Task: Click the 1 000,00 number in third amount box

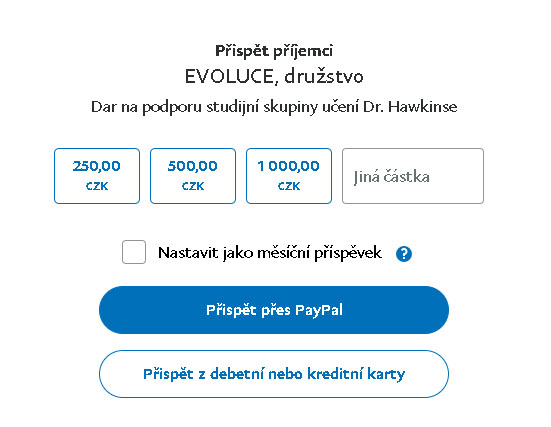Action: pyautogui.click(x=289, y=166)
